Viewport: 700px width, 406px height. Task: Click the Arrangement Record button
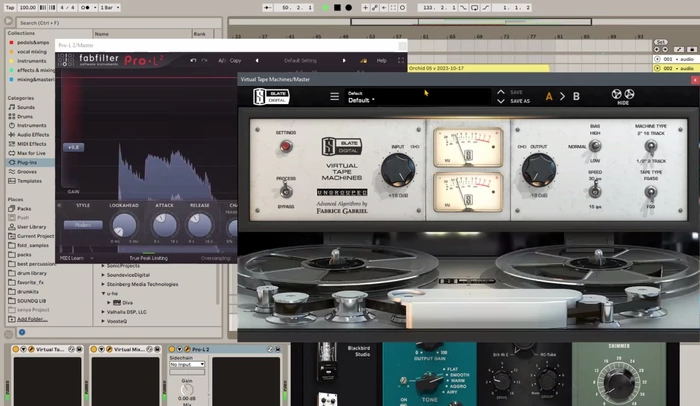point(349,8)
